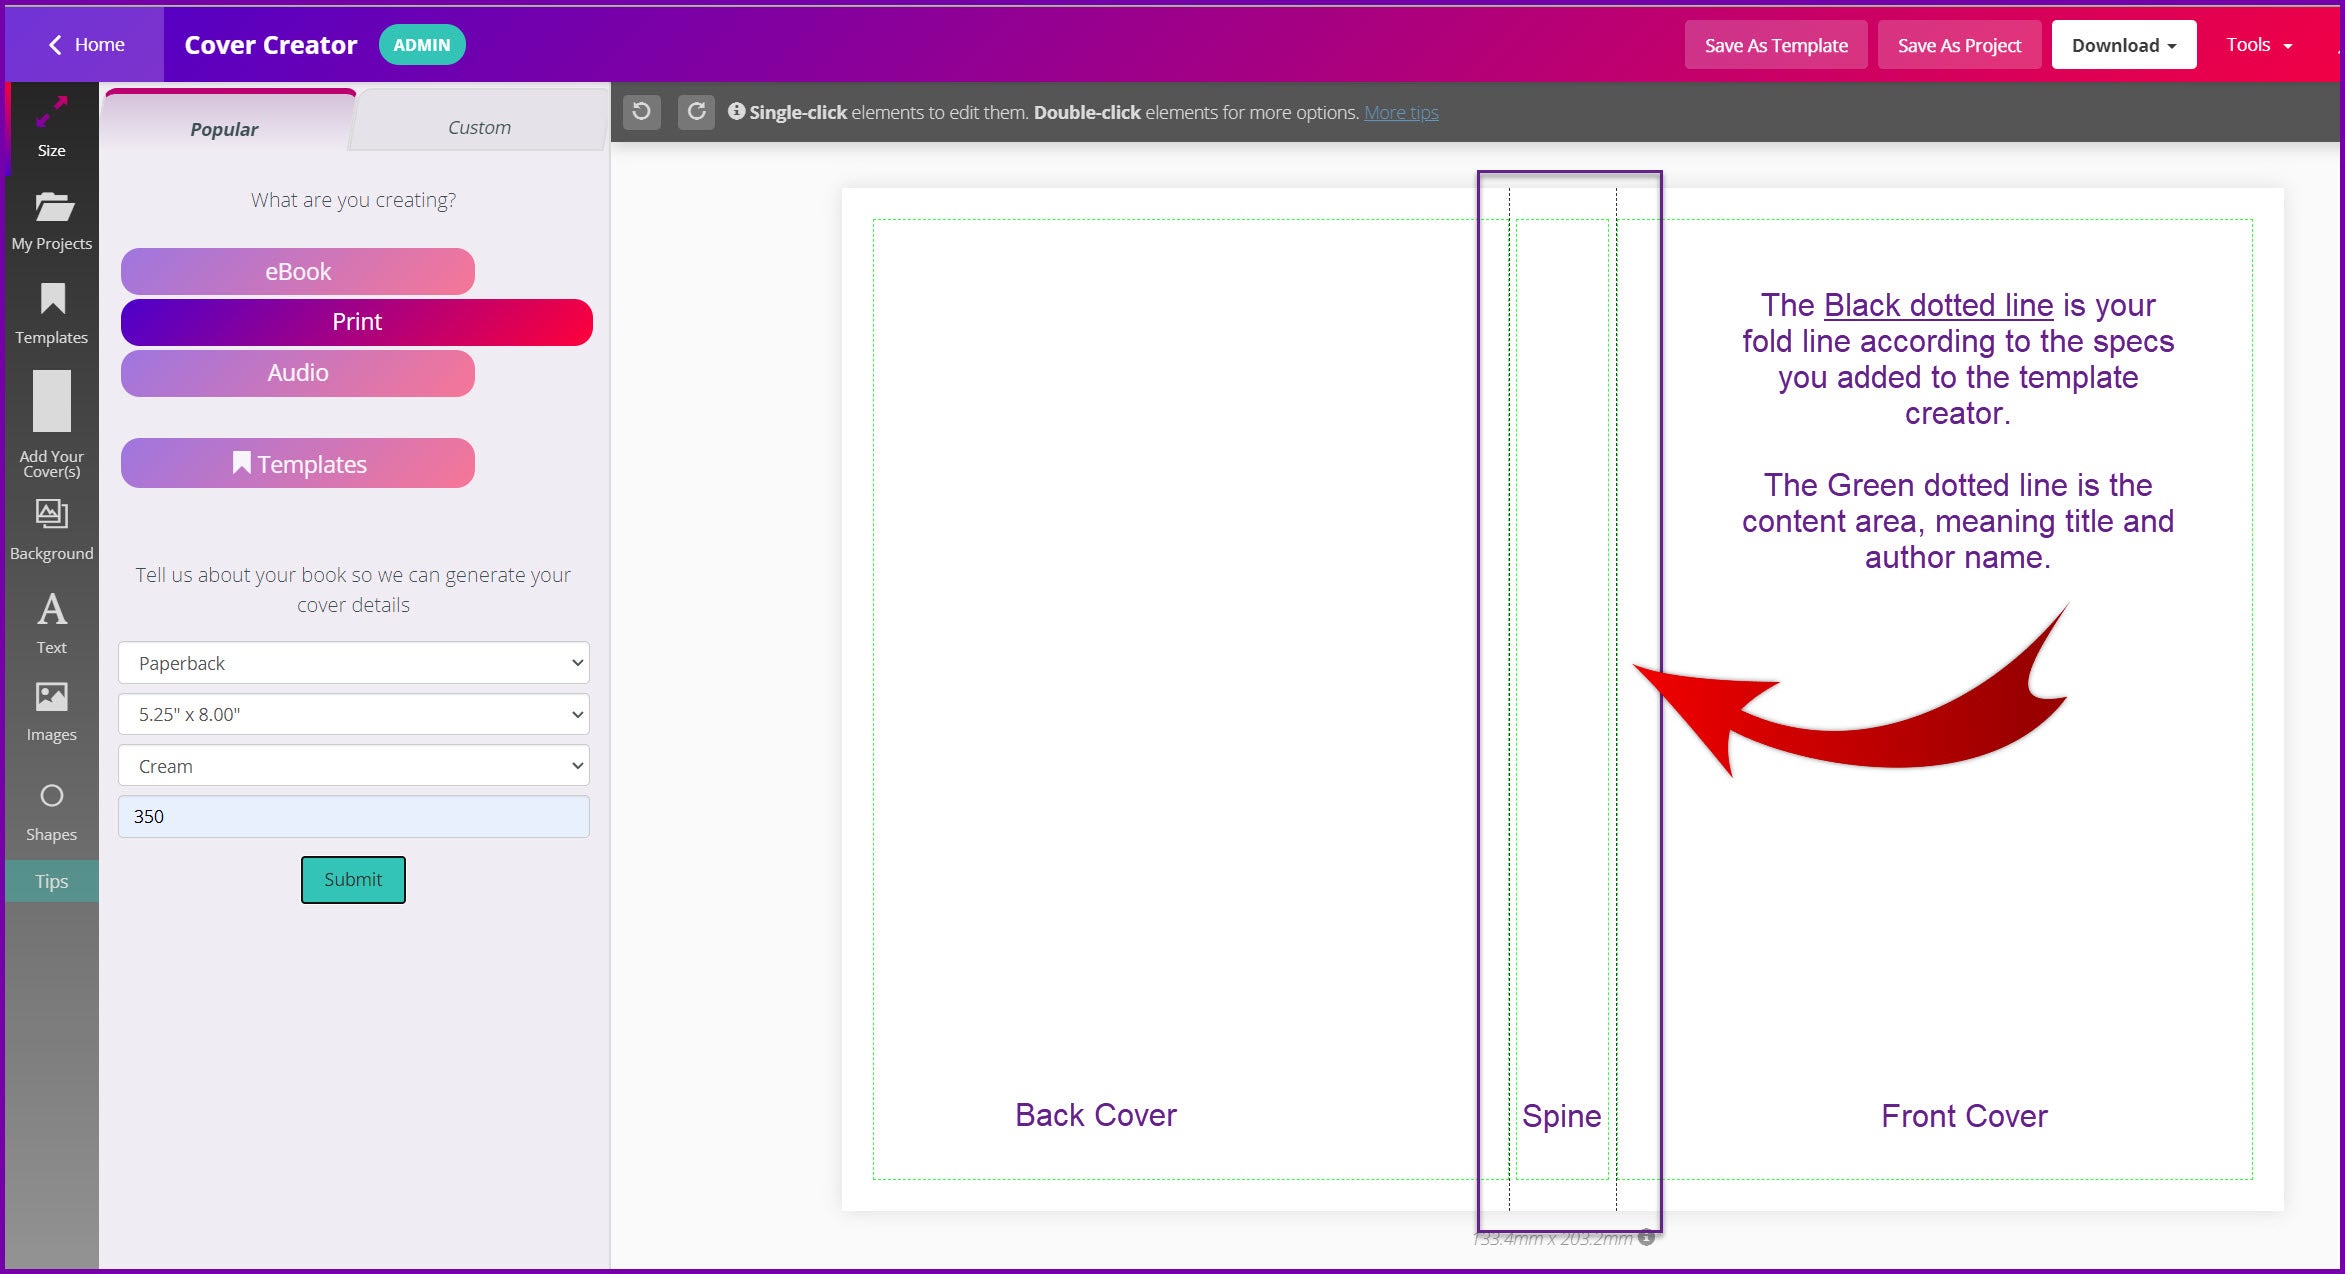Expand the Cream paper type dropdown
Image resolution: width=2345 pixels, height=1274 pixels.
353,766
